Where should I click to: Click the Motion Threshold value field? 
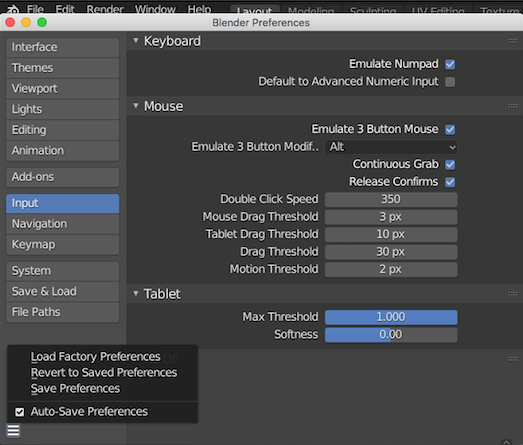click(x=391, y=270)
